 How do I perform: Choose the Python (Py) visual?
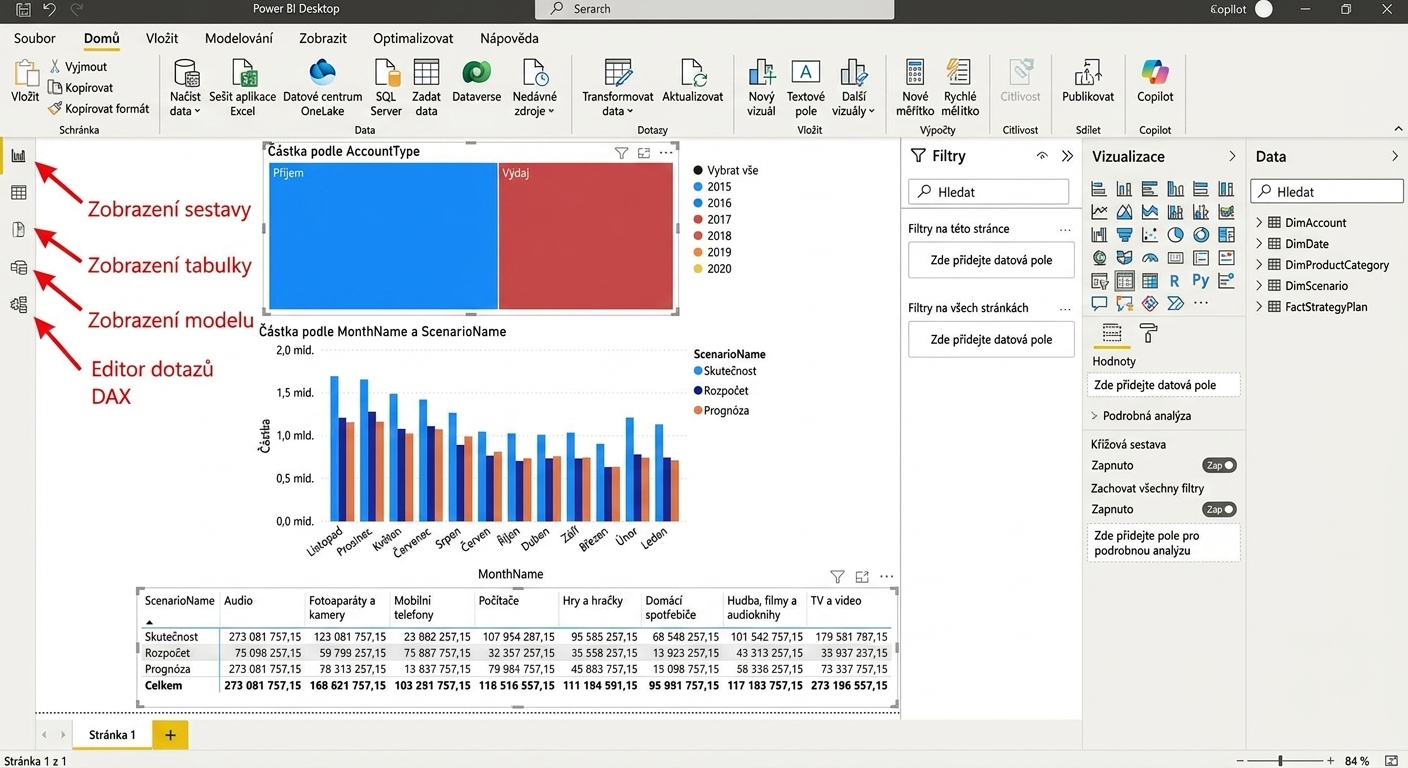1201,281
